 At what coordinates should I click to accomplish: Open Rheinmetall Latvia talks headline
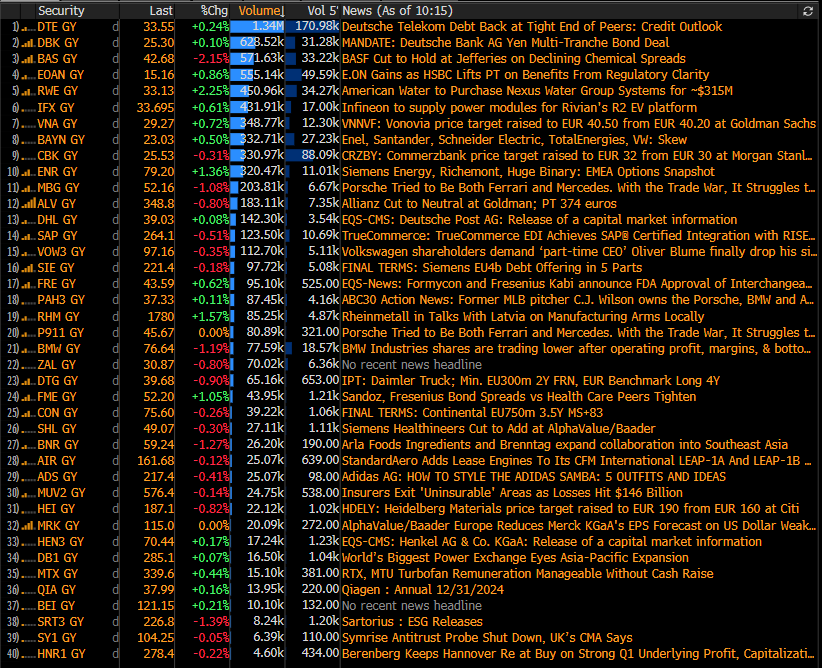[523, 317]
